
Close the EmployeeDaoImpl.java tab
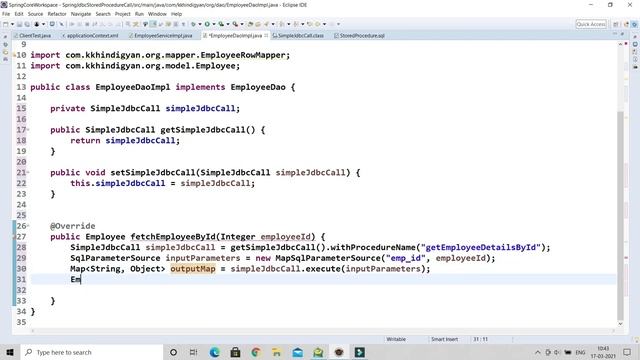266,36
